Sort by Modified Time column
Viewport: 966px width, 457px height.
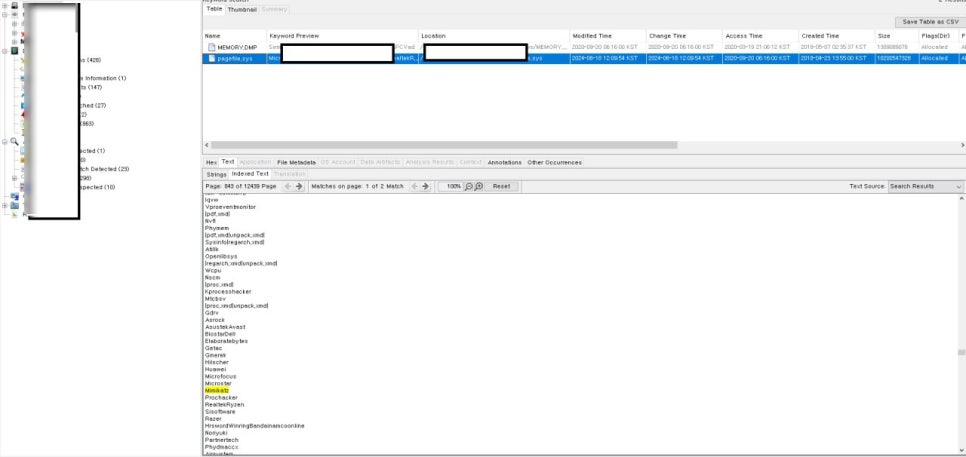pyautogui.click(x=607, y=36)
